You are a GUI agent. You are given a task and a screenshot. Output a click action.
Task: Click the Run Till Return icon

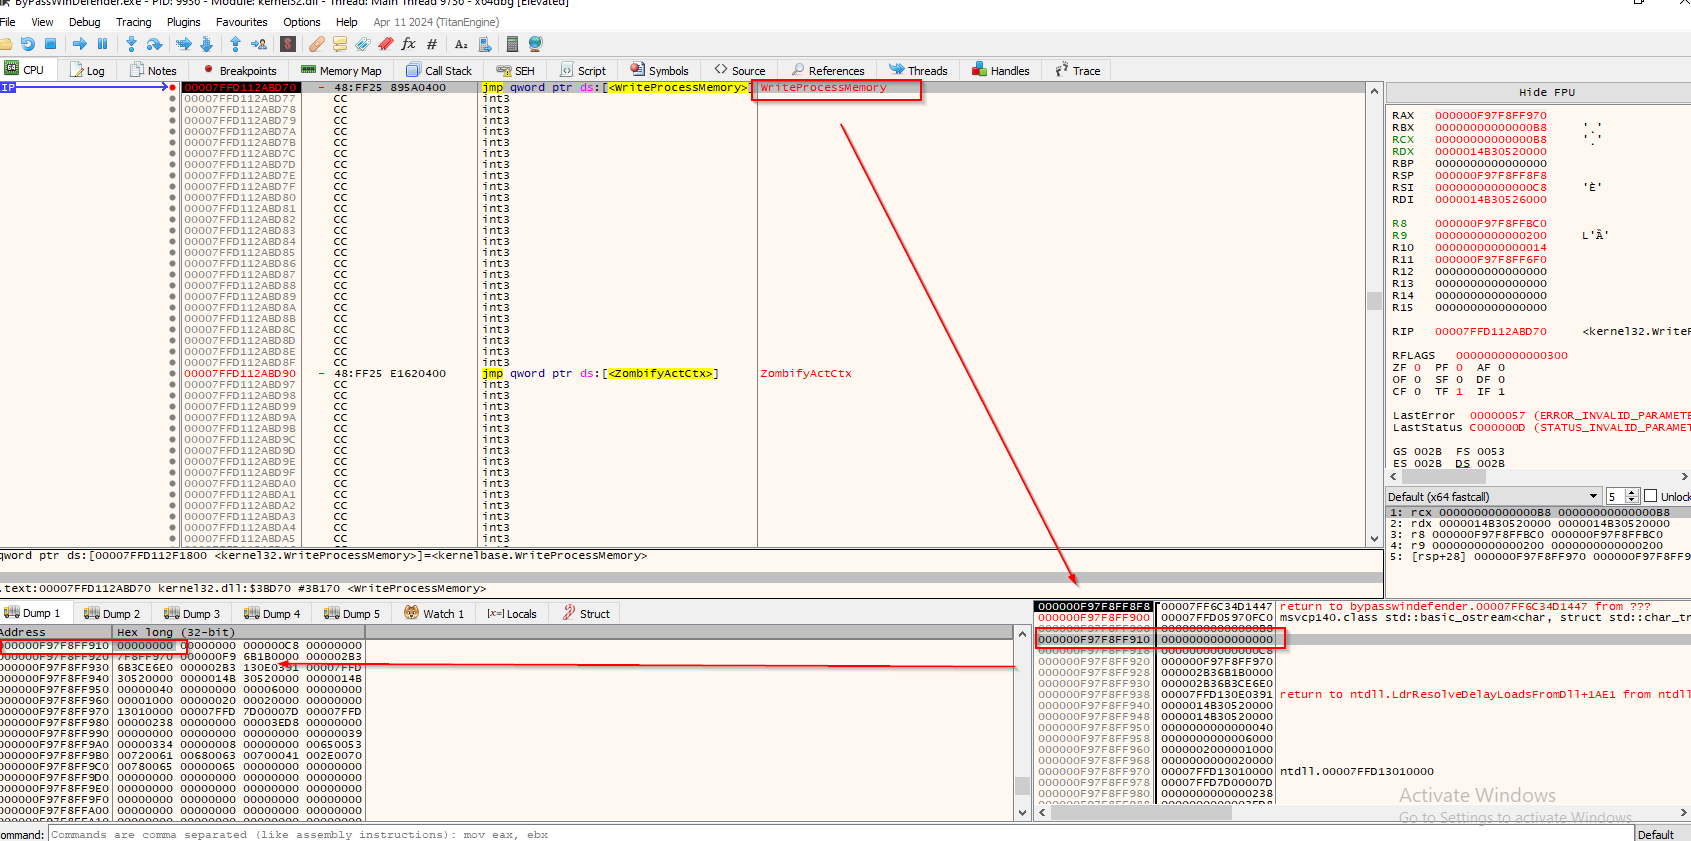[x=235, y=44]
